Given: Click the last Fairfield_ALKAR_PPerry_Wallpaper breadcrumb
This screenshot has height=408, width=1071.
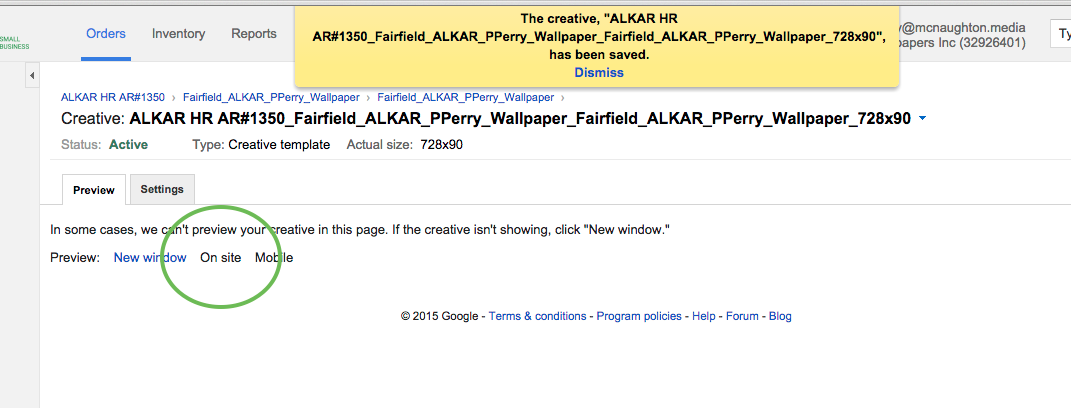Looking at the screenshot, I should (465, 97).
